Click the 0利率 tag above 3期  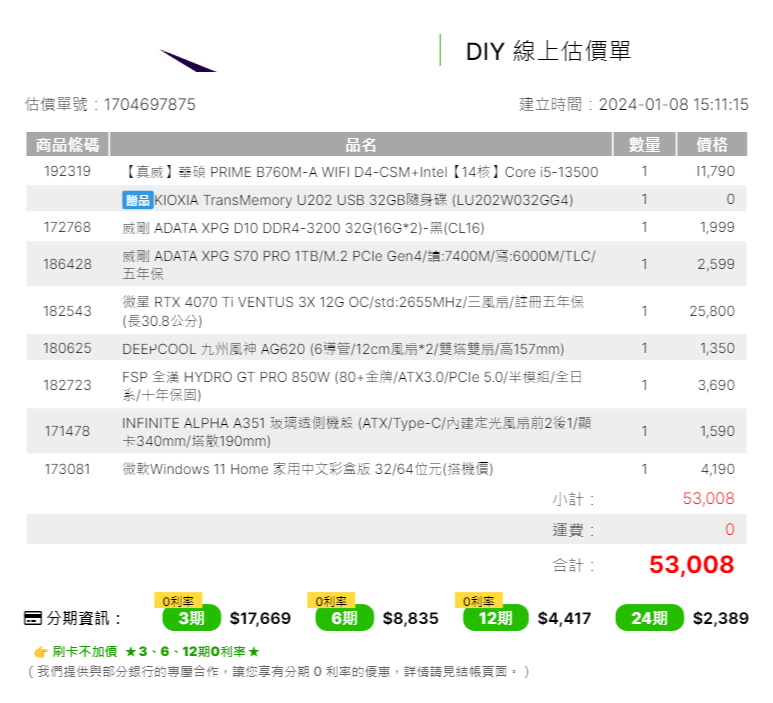pyautogui.click(x=178, y=600)
